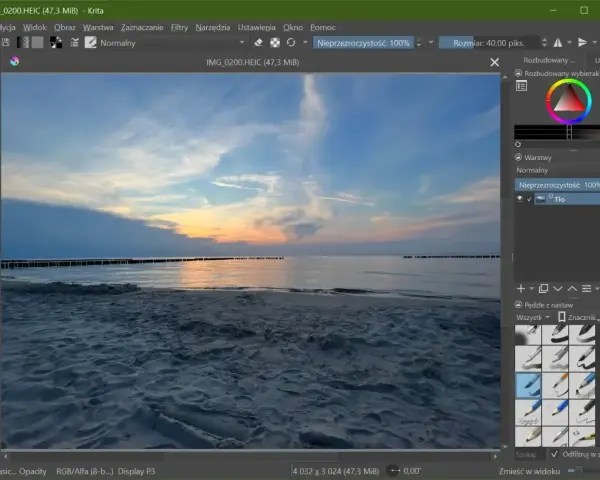Open the layers Normalny blend mode combo
Viewport: 600px width, 480px height.
tap(557, 170)
